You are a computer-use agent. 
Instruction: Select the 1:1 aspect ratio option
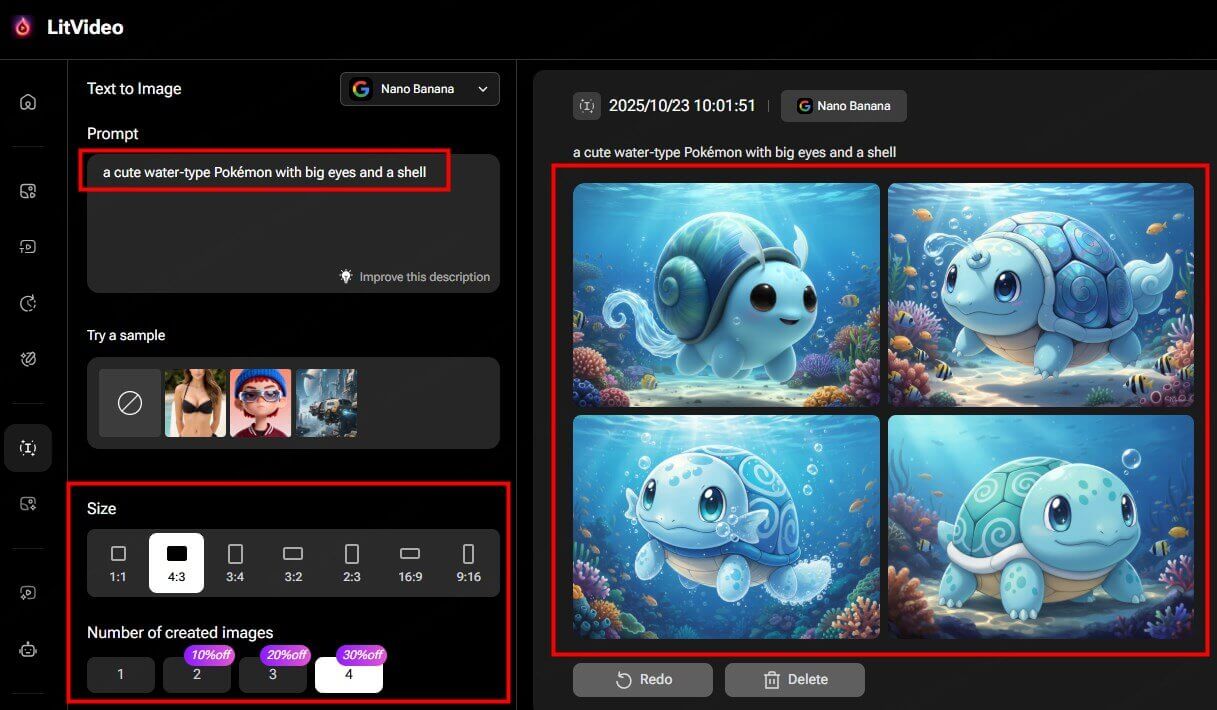(x=118, y=561)
